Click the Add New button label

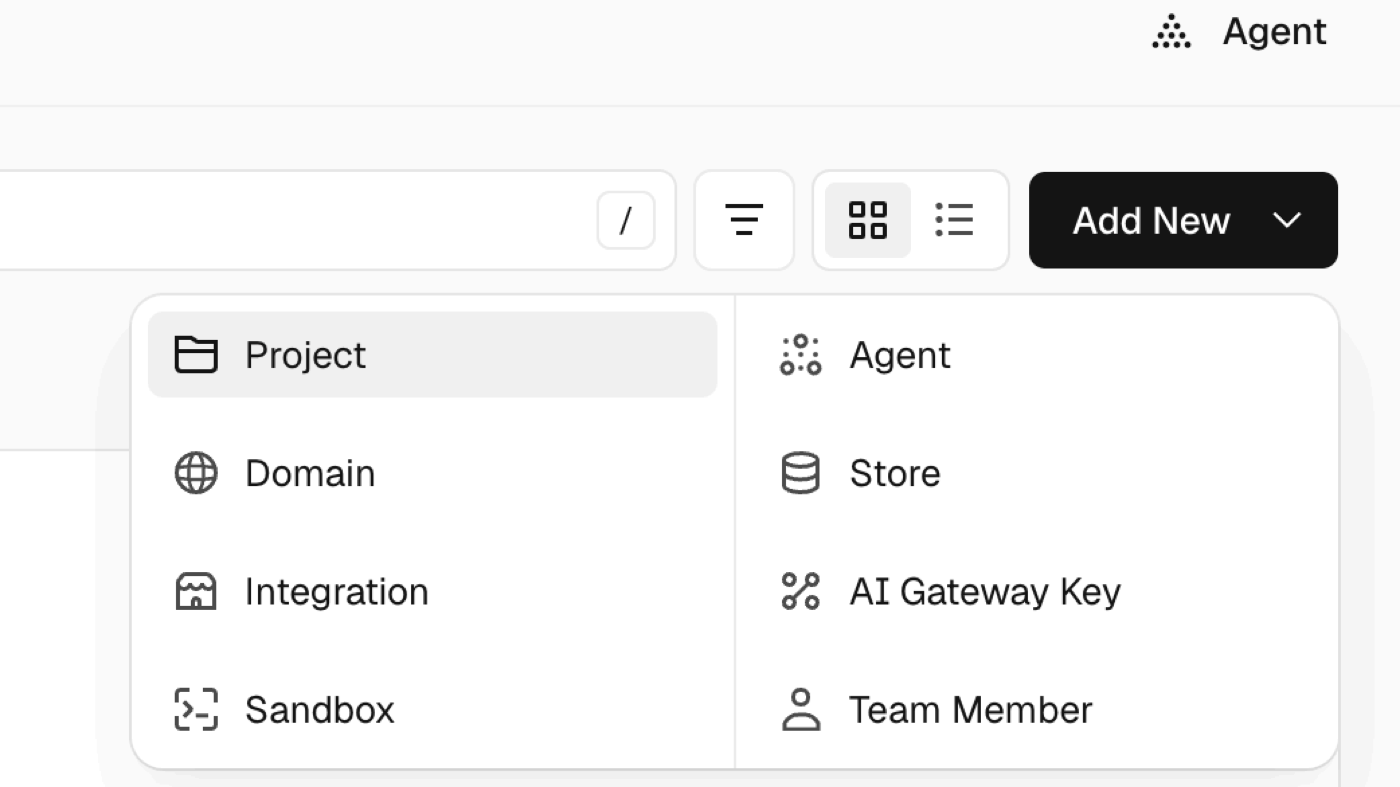point(1151,220)
